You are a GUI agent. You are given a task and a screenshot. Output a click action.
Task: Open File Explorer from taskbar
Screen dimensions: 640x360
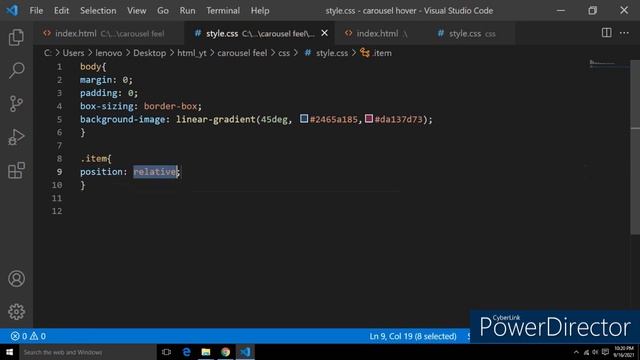coord(206,352)
